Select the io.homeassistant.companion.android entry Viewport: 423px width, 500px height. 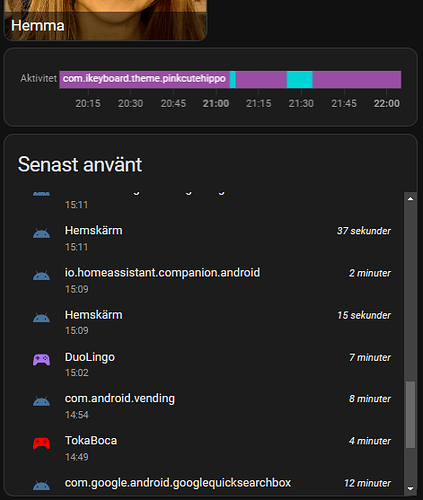[x=211, y=280]
